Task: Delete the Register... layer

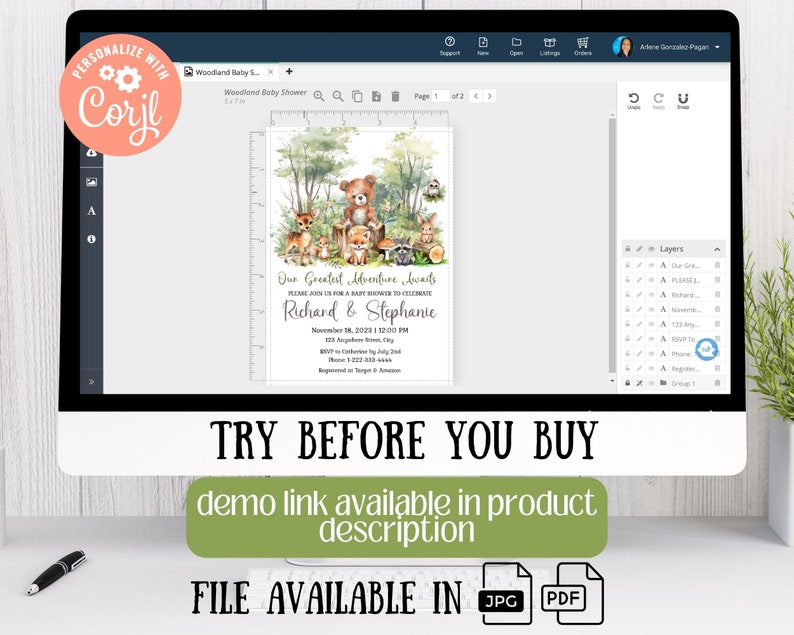Action: point(717,368)
